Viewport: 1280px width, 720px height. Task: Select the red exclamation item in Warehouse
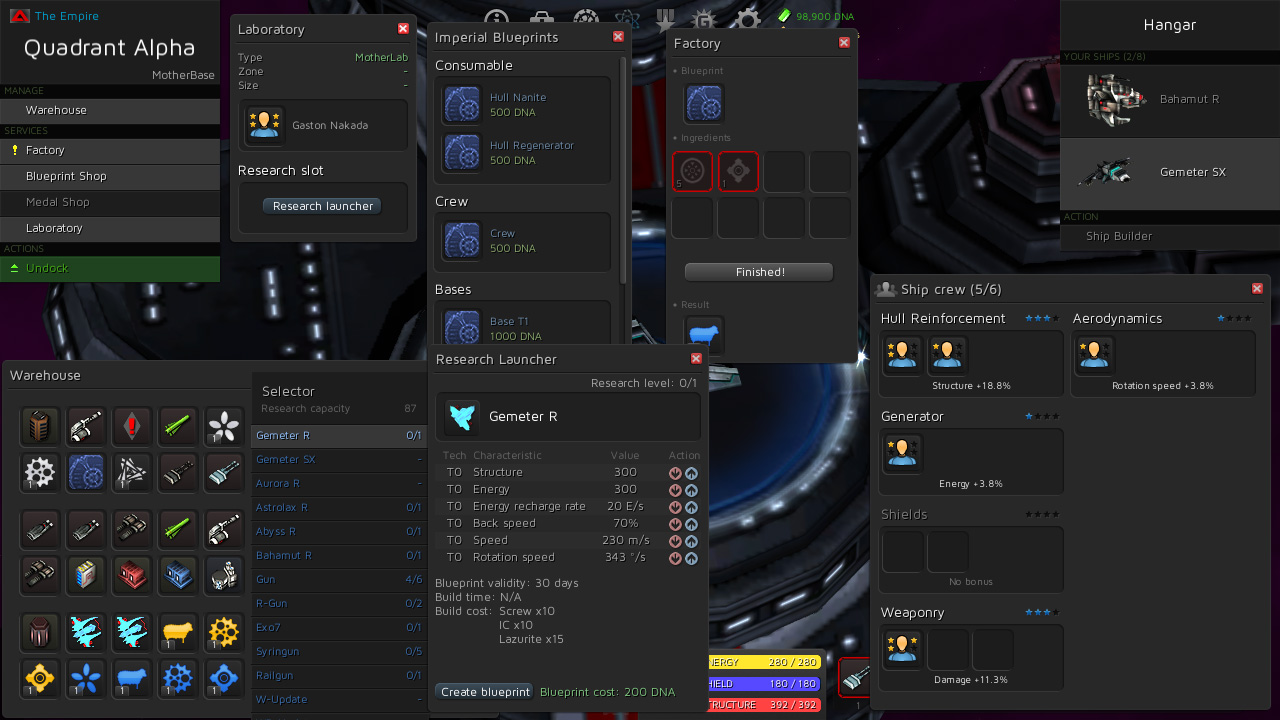132,427
